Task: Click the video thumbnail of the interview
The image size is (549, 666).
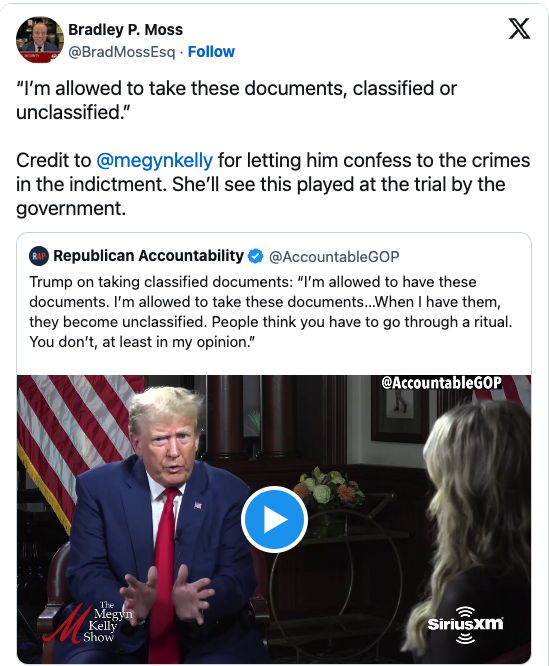Action: point(274,519)
